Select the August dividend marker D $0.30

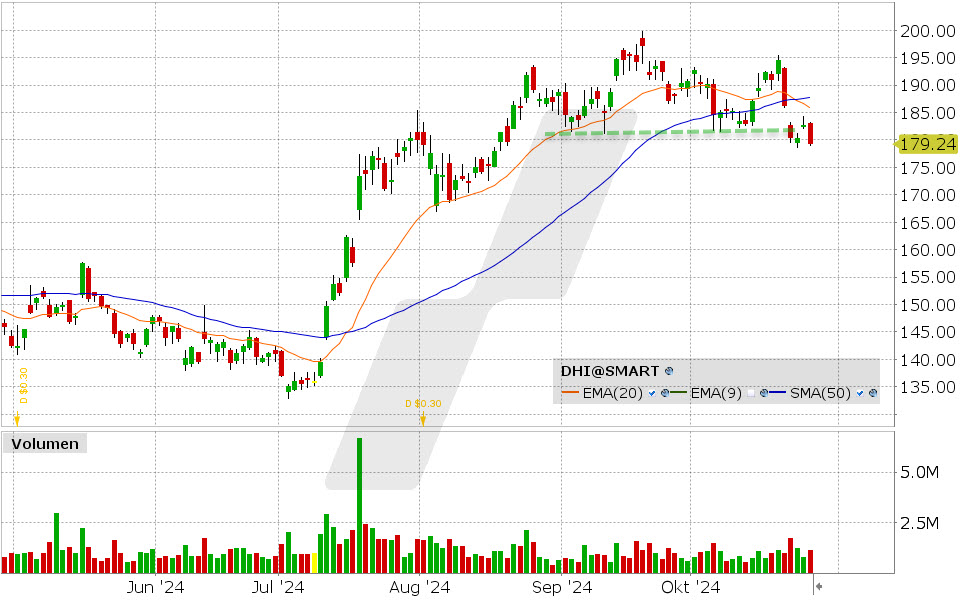[423, 404]
